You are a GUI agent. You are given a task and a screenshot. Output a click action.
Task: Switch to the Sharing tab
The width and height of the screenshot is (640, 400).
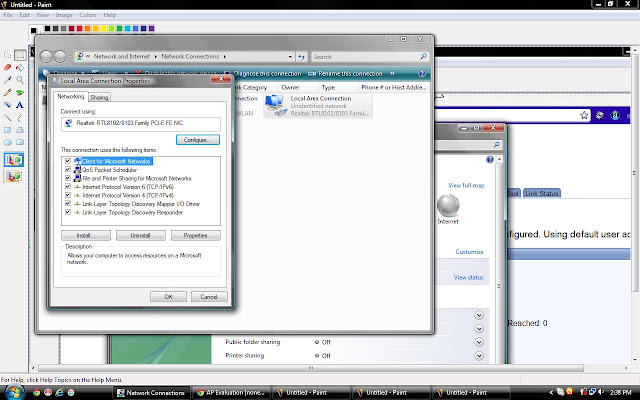(x=99, y=97)
